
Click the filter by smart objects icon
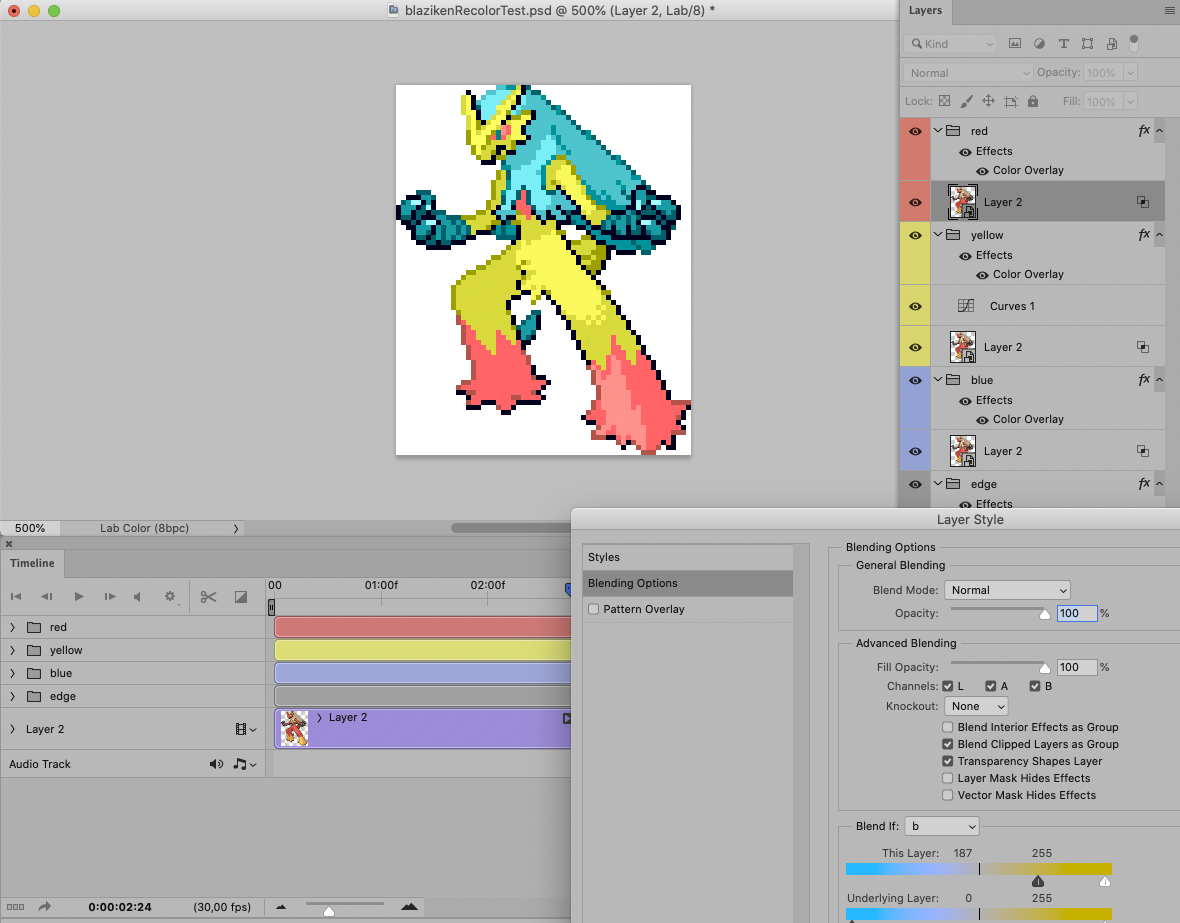1113,44
